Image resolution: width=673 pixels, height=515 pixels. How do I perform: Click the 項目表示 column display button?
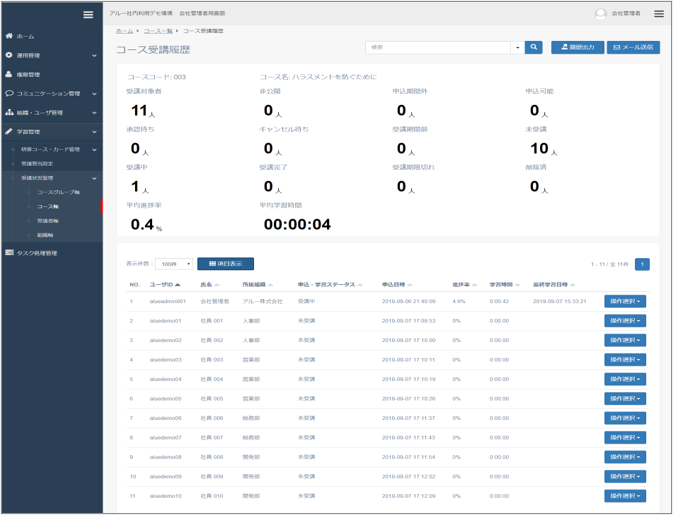click(x=225, y=264)
